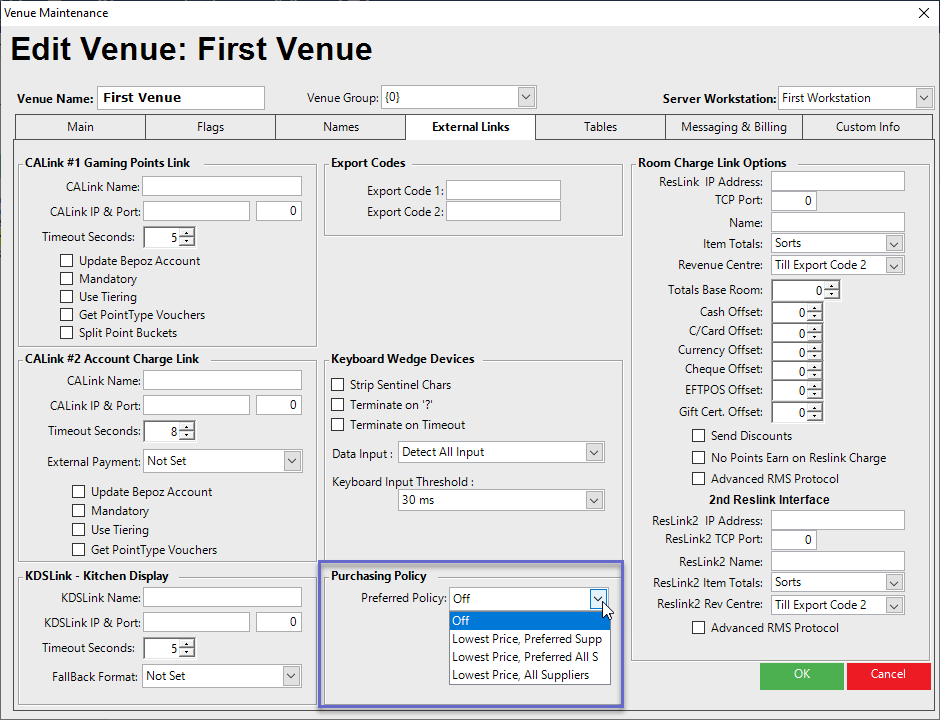The width and height of the screenshot is (940, 720).
Task: Click the ResLink IP Address field
Action: tap(837, 182)
